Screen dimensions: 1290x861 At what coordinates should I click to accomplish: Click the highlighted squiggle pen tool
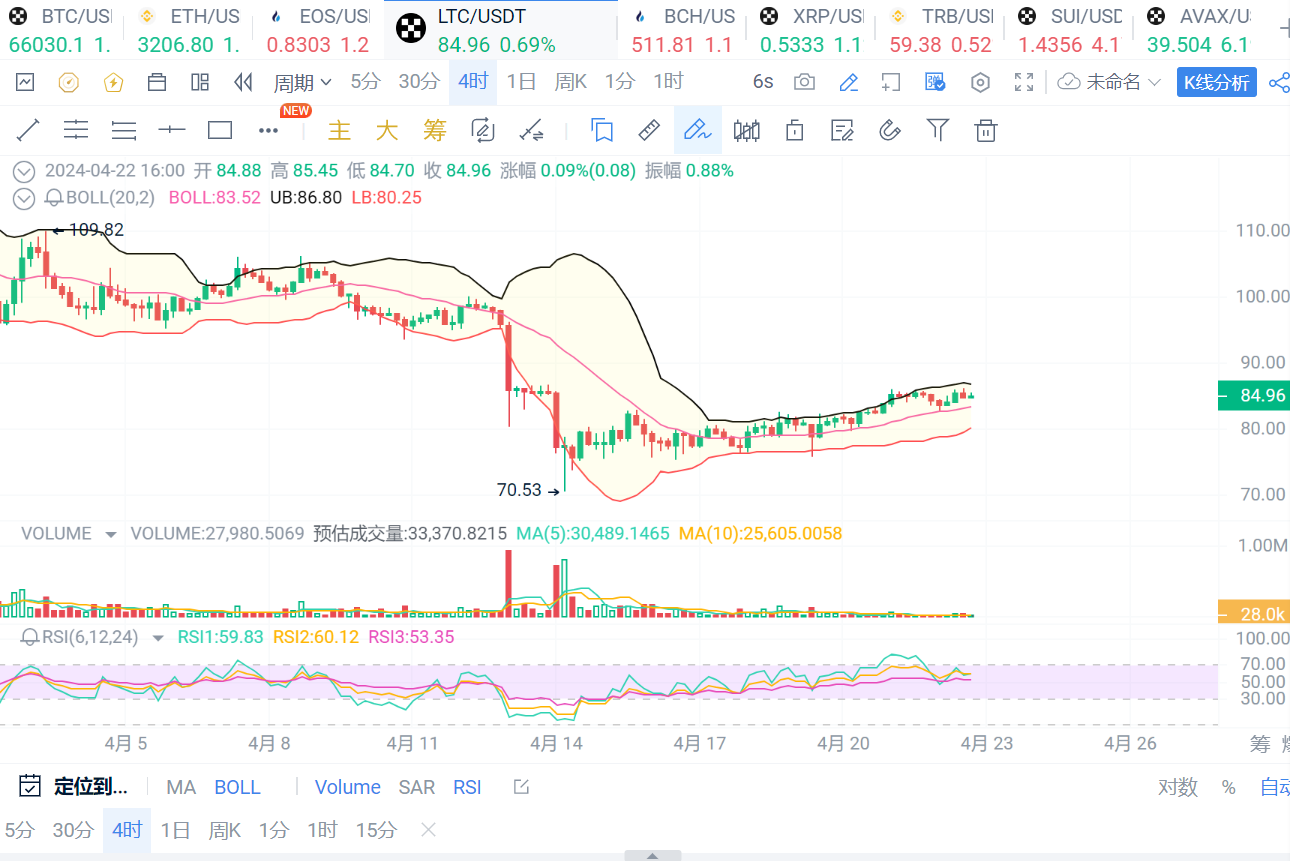pos(697,130)
